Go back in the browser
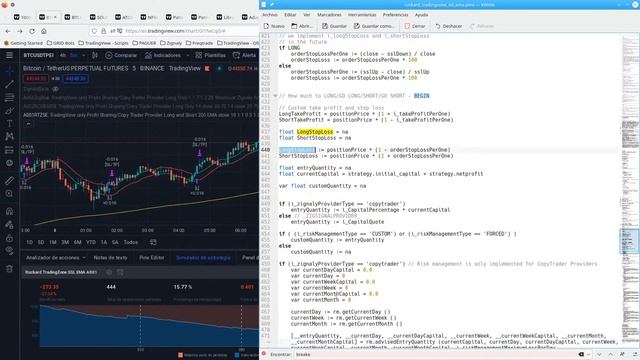Viewport: 640px width, 360px height. tap(8, 31)
